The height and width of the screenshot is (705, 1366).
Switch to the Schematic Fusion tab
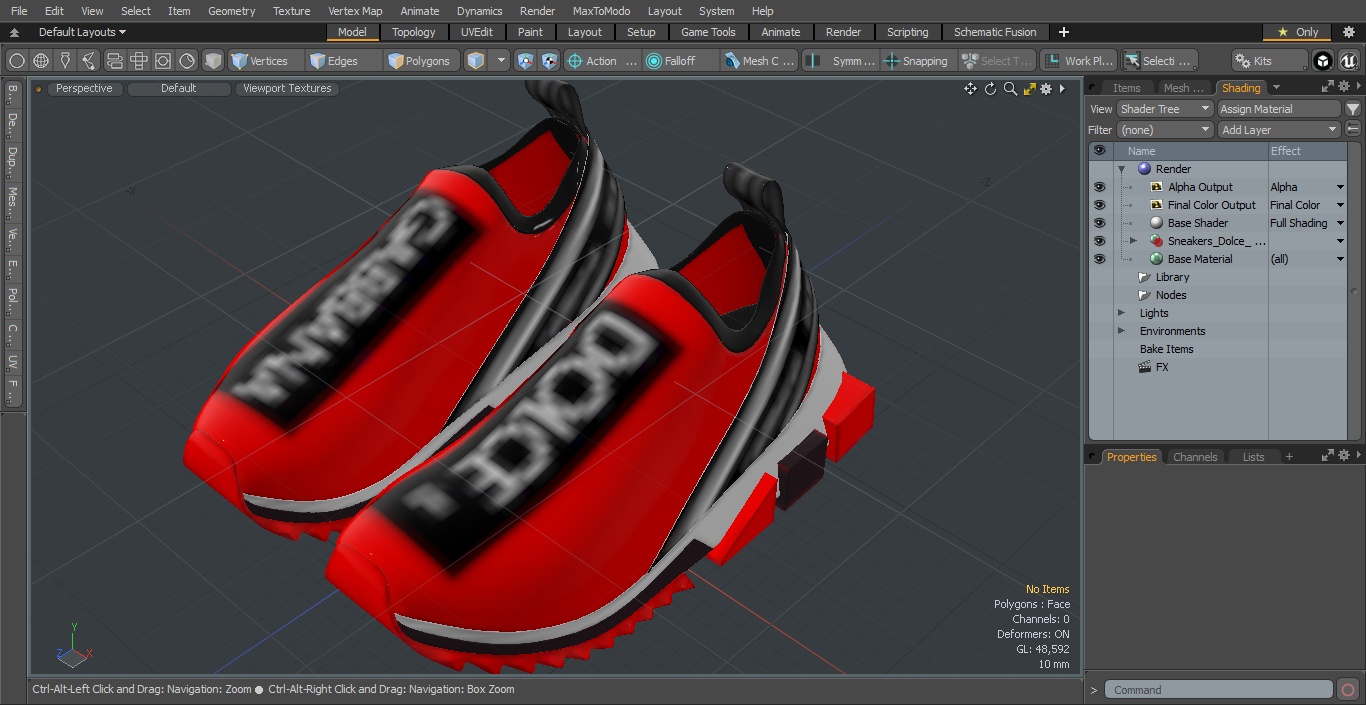pyautogui.click(x=995, y=32)
